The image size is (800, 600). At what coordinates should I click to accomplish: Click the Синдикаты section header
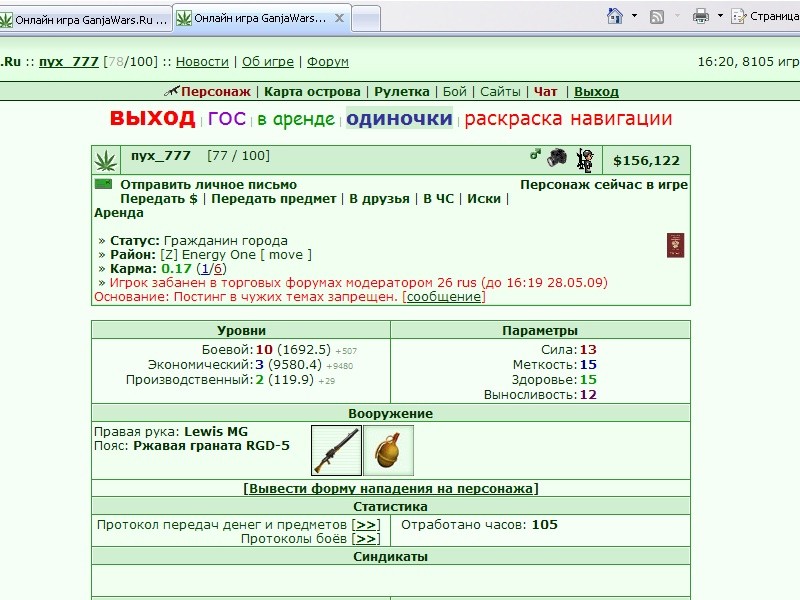pyautogui.click(x=391, y=557)
